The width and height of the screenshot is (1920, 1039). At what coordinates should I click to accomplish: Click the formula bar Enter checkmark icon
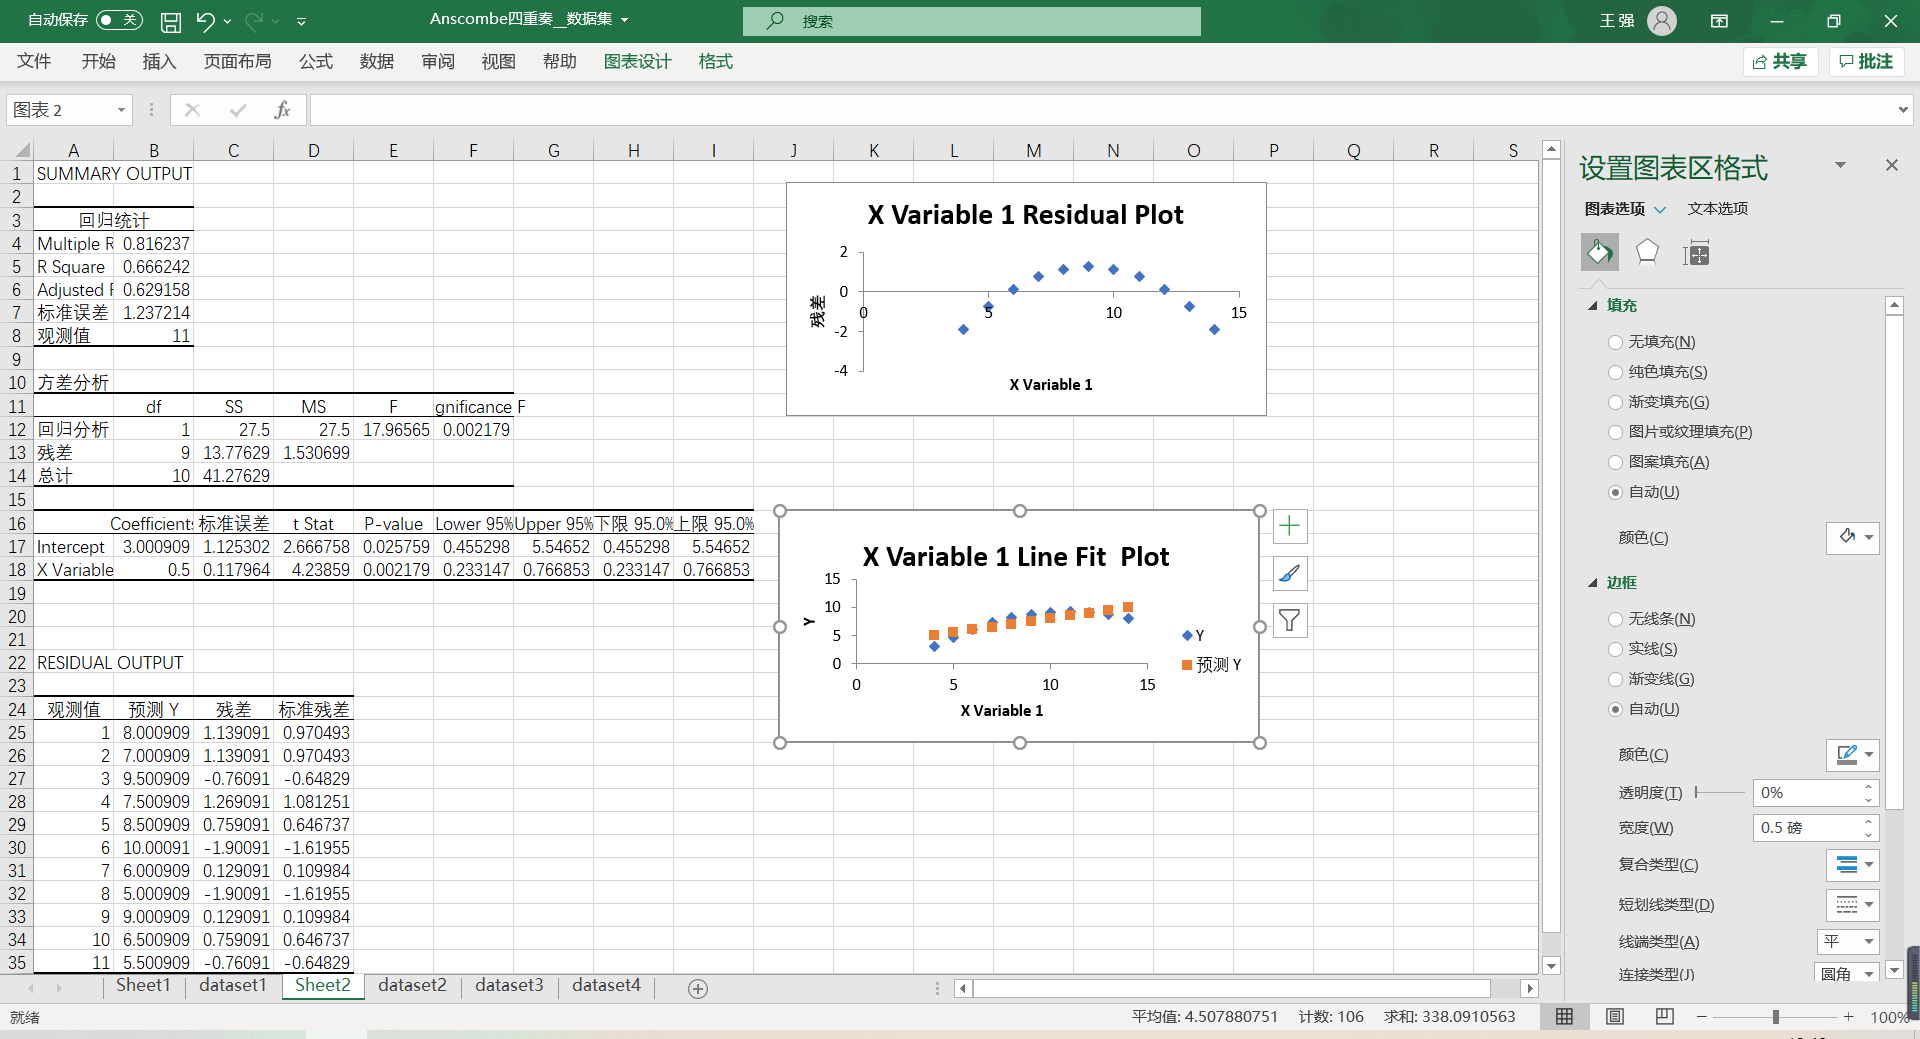(238, 110)
